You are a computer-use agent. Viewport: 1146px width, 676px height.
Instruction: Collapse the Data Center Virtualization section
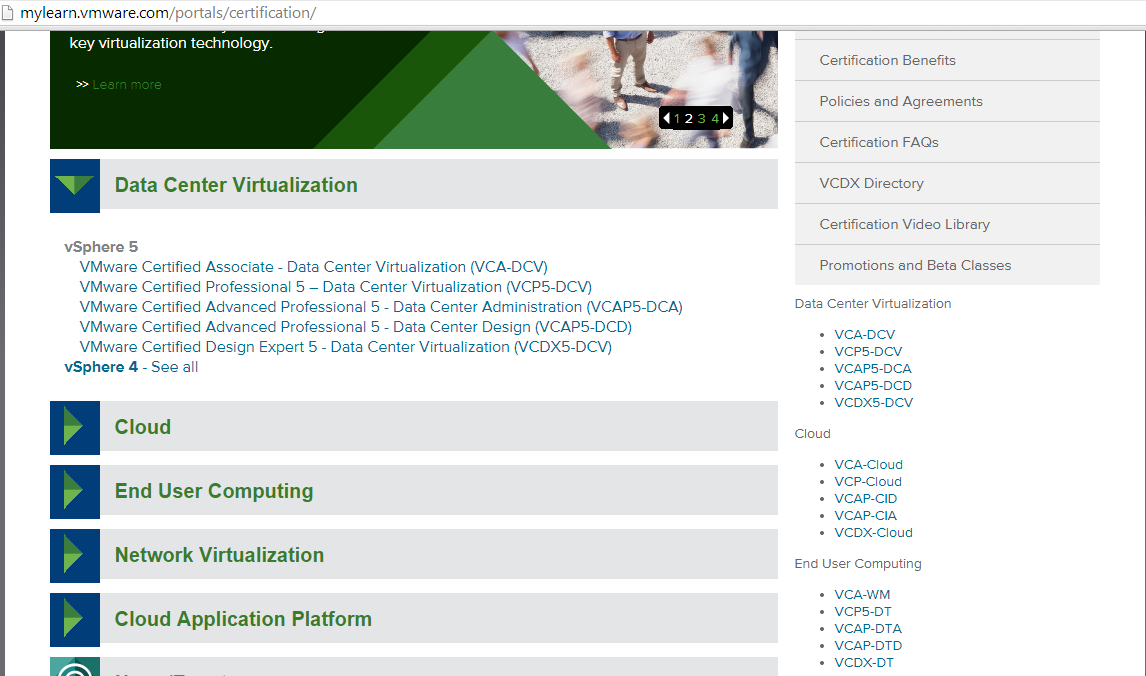point(74,185)
